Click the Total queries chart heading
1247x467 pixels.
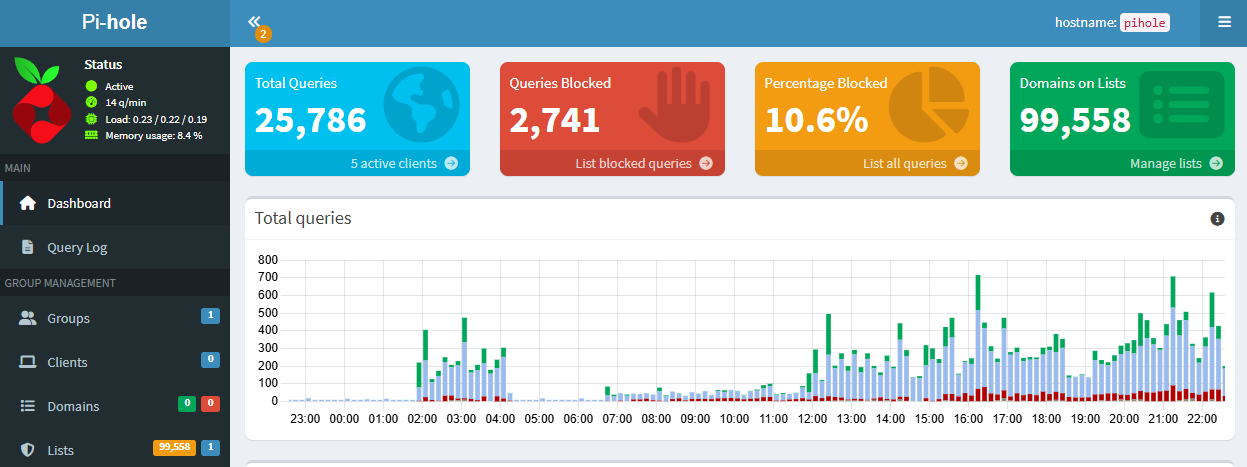303,218
